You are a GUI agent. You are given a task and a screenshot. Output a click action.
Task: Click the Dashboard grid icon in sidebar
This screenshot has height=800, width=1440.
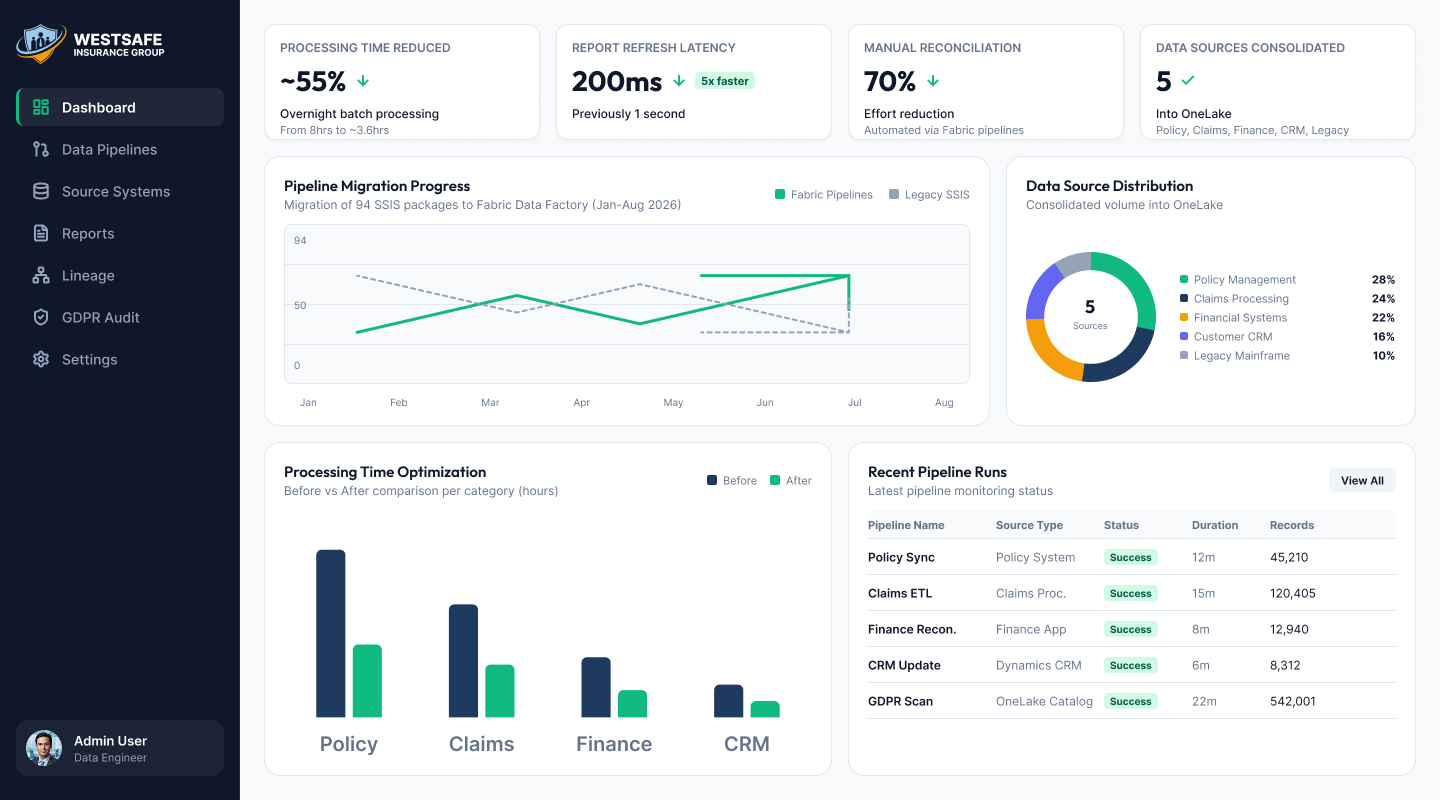41,107
